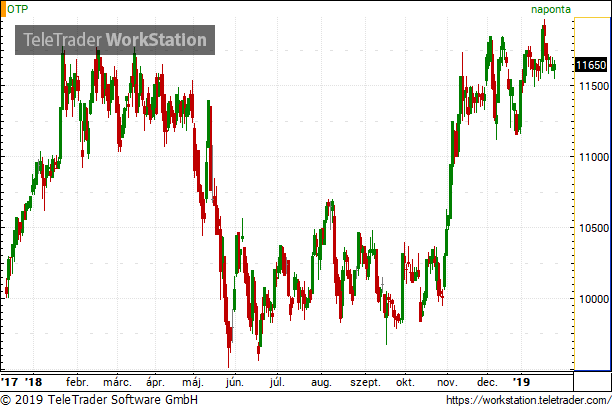Click the '19 year label

point(521,382)
